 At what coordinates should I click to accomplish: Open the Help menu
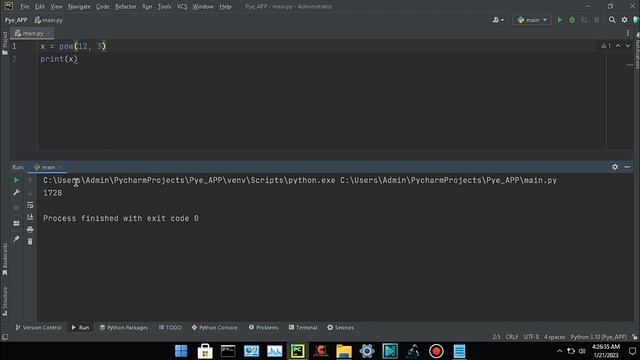coord(225,7)
